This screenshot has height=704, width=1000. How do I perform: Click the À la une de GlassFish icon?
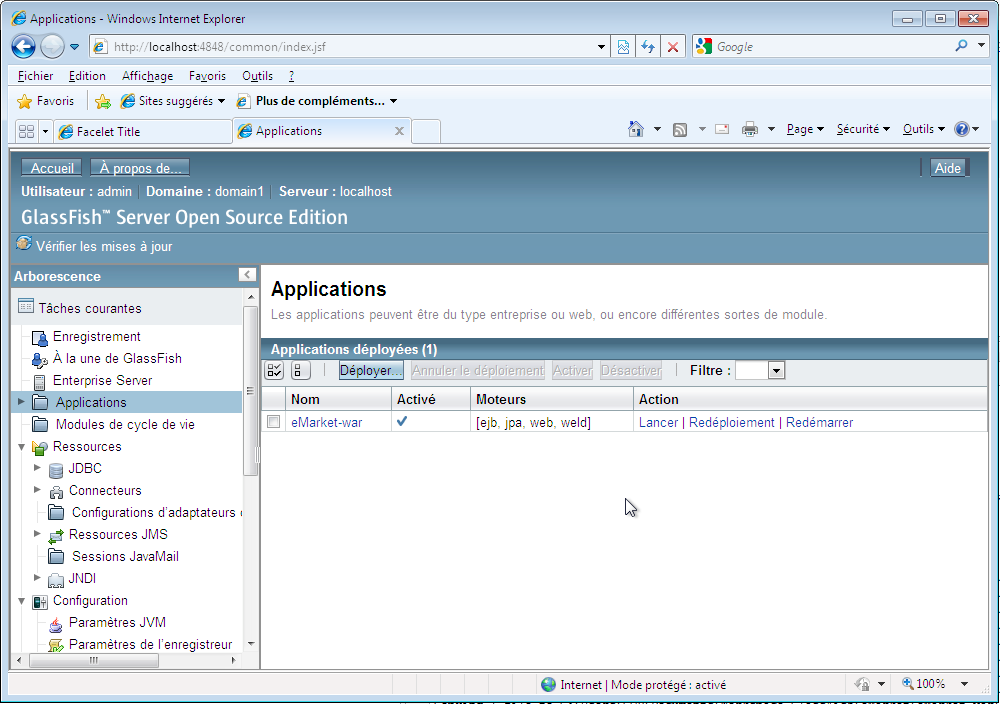[40, 360]
